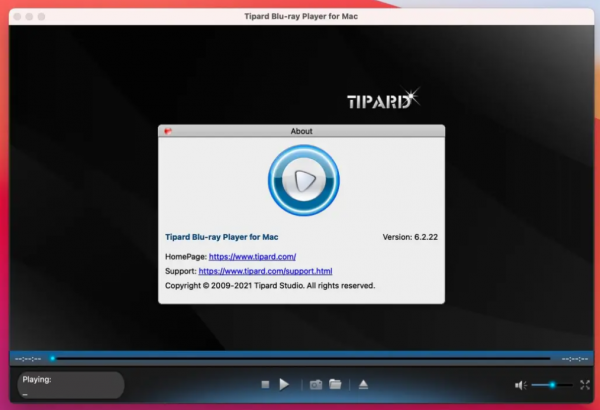Click the blue play logo in About
The width and height of the screenshot is (600, 410).
pos(303,180)
